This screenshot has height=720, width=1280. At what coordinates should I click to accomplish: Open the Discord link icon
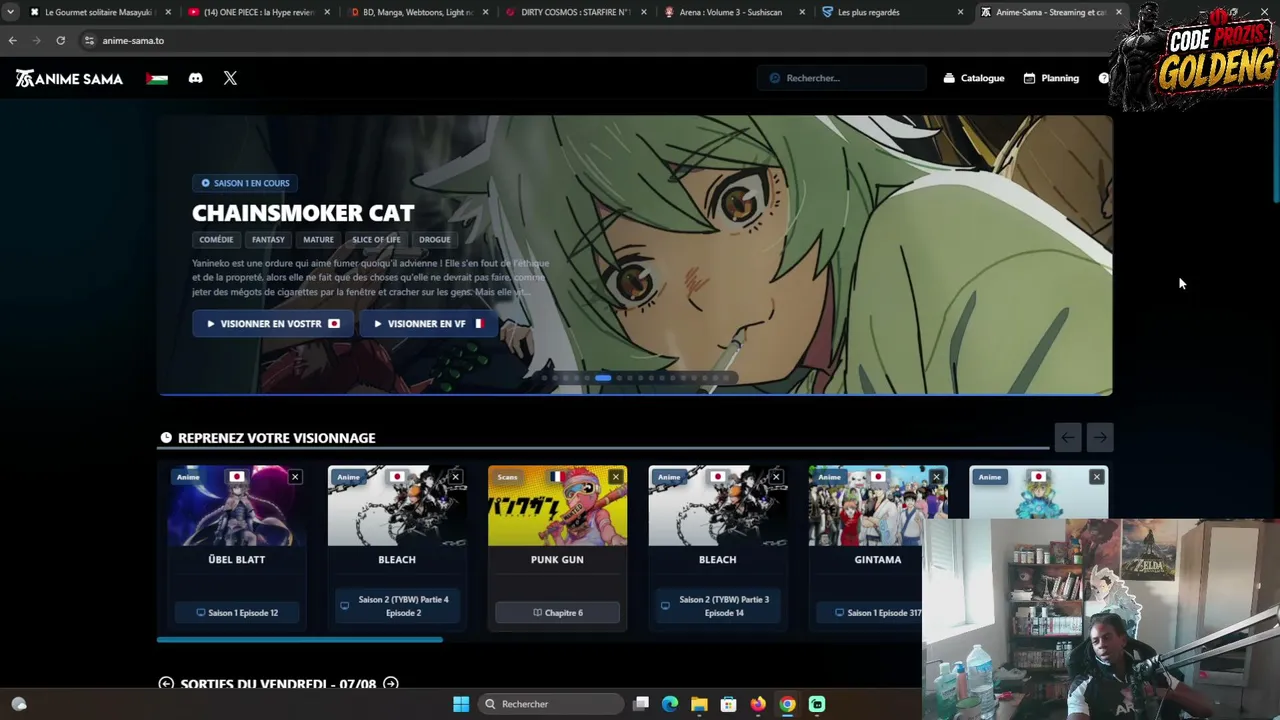point(196,78)
